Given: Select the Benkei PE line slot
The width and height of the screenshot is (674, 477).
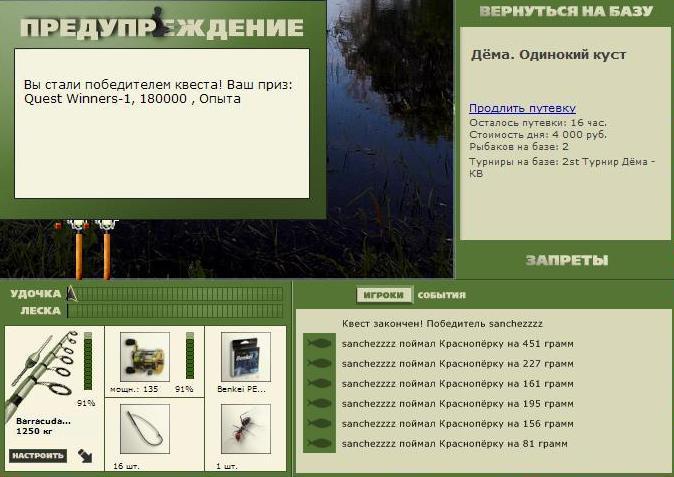Looking at the screenshot, I should (246, 357).
